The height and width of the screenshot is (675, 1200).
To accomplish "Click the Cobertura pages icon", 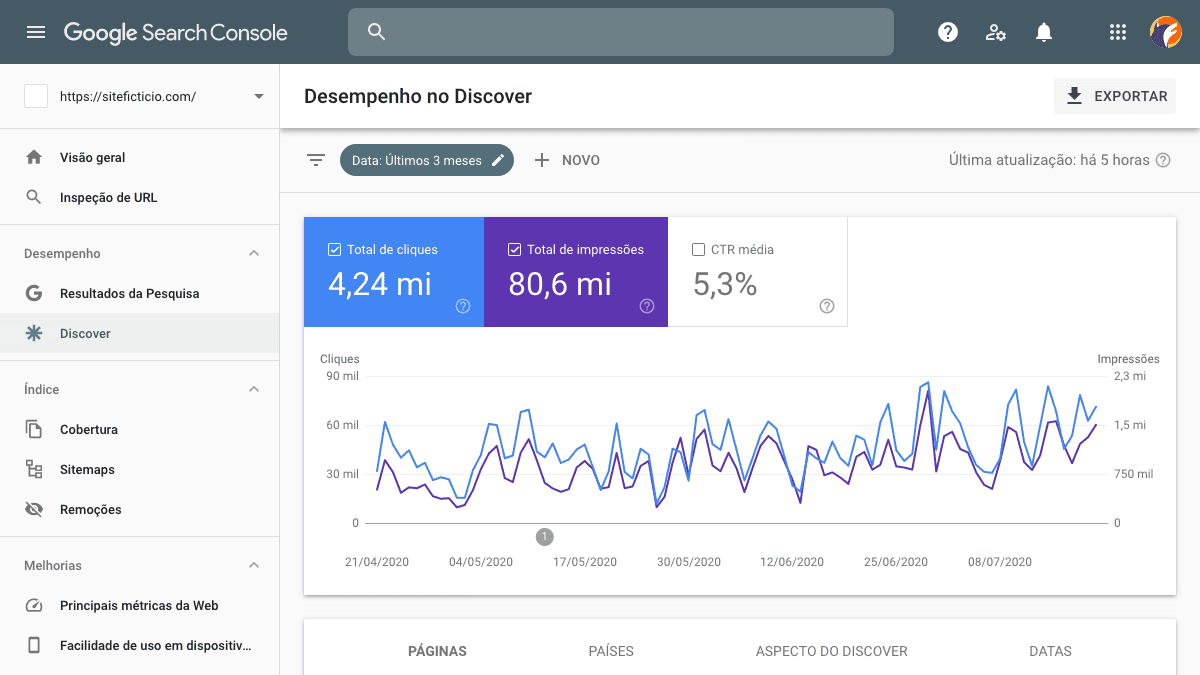I will tap(34, 429).
